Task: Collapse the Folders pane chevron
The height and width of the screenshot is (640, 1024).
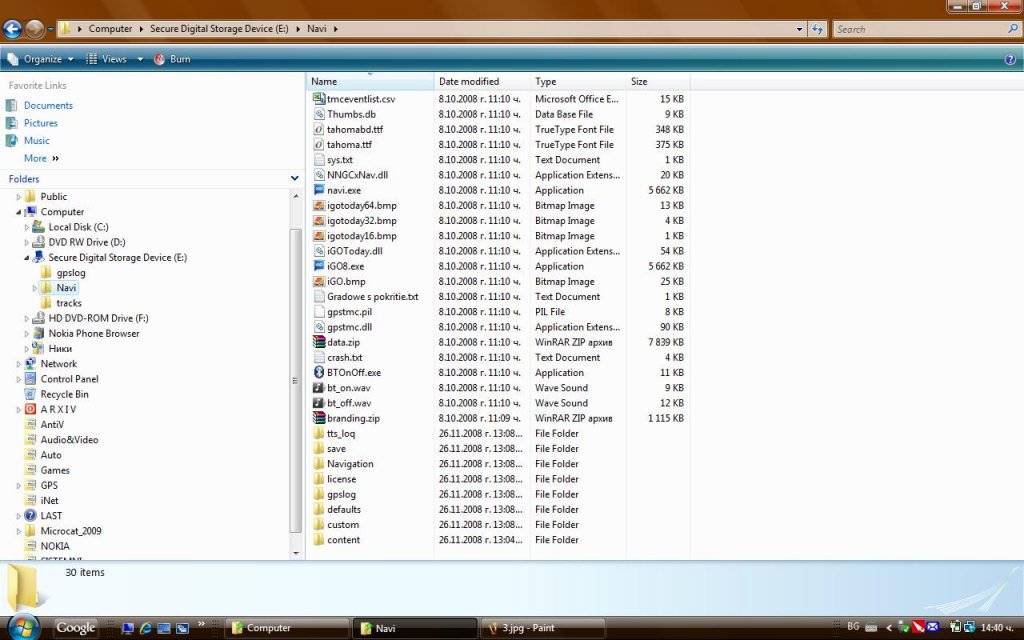Action: (294, 179)
